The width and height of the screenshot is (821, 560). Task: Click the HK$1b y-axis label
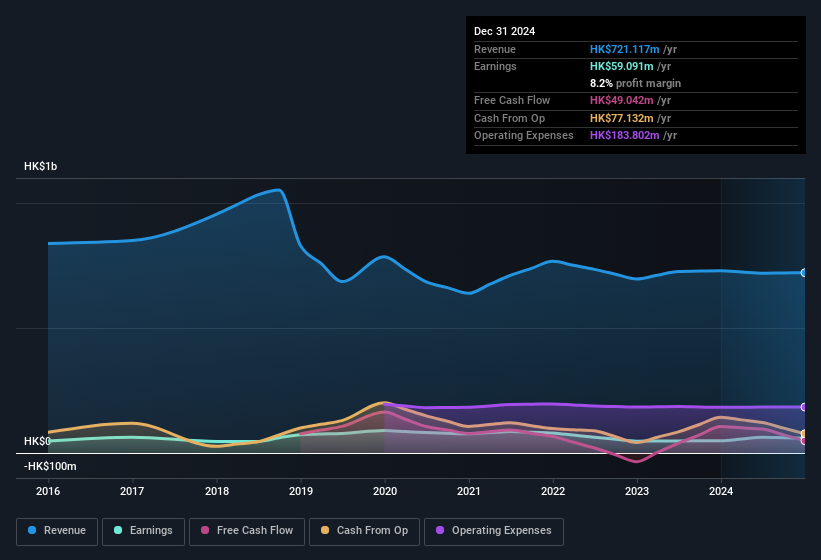(40, 166)
